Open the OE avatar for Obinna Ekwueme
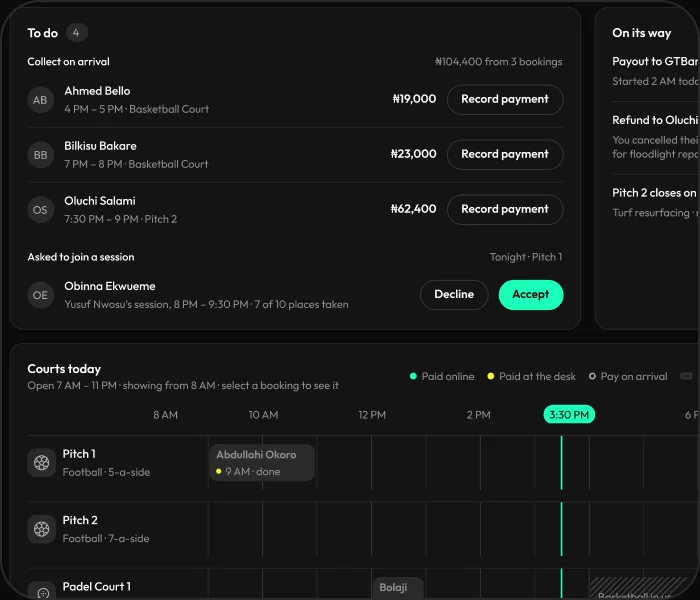Image resolution: width=700 pixels, height=600 pixels. click(40, 295)
